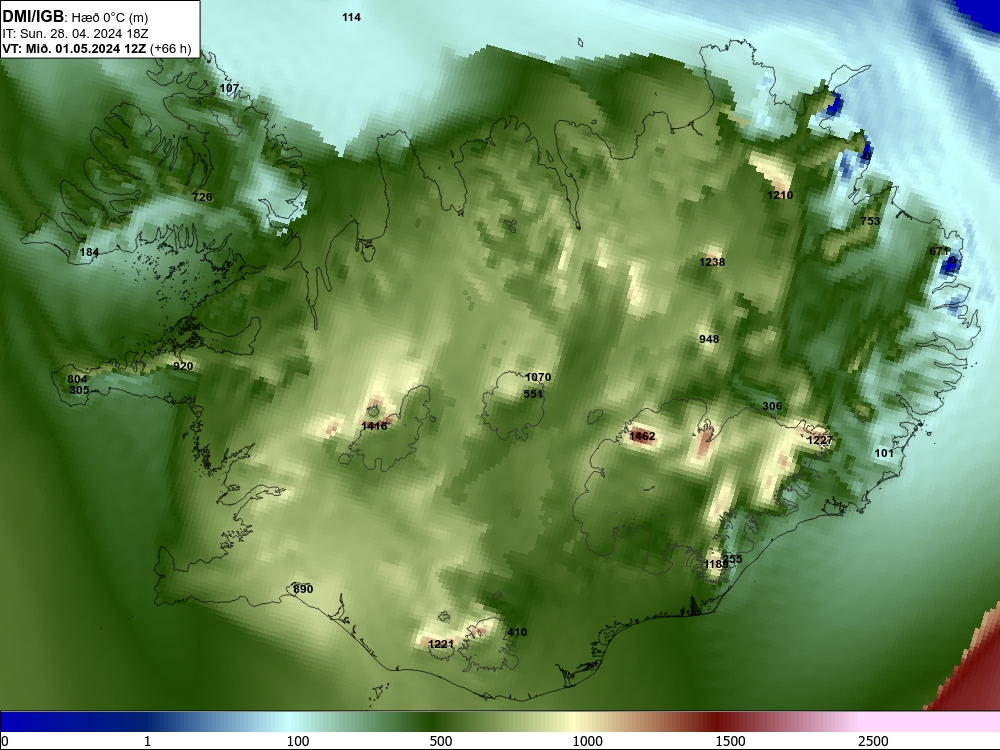Click the 255 label in the southeast
This screenshot has width=1000, height=750.
pos(733,559)
